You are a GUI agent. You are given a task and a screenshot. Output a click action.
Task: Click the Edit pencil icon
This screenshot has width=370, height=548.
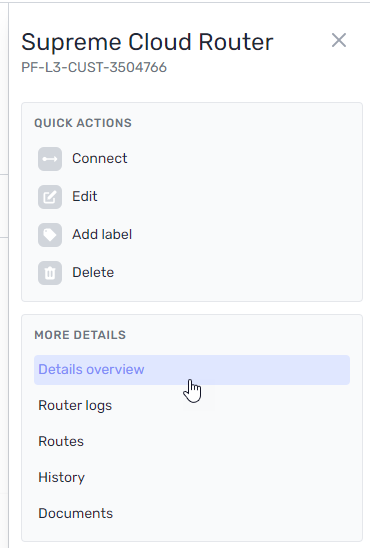[x=50, y=197]
